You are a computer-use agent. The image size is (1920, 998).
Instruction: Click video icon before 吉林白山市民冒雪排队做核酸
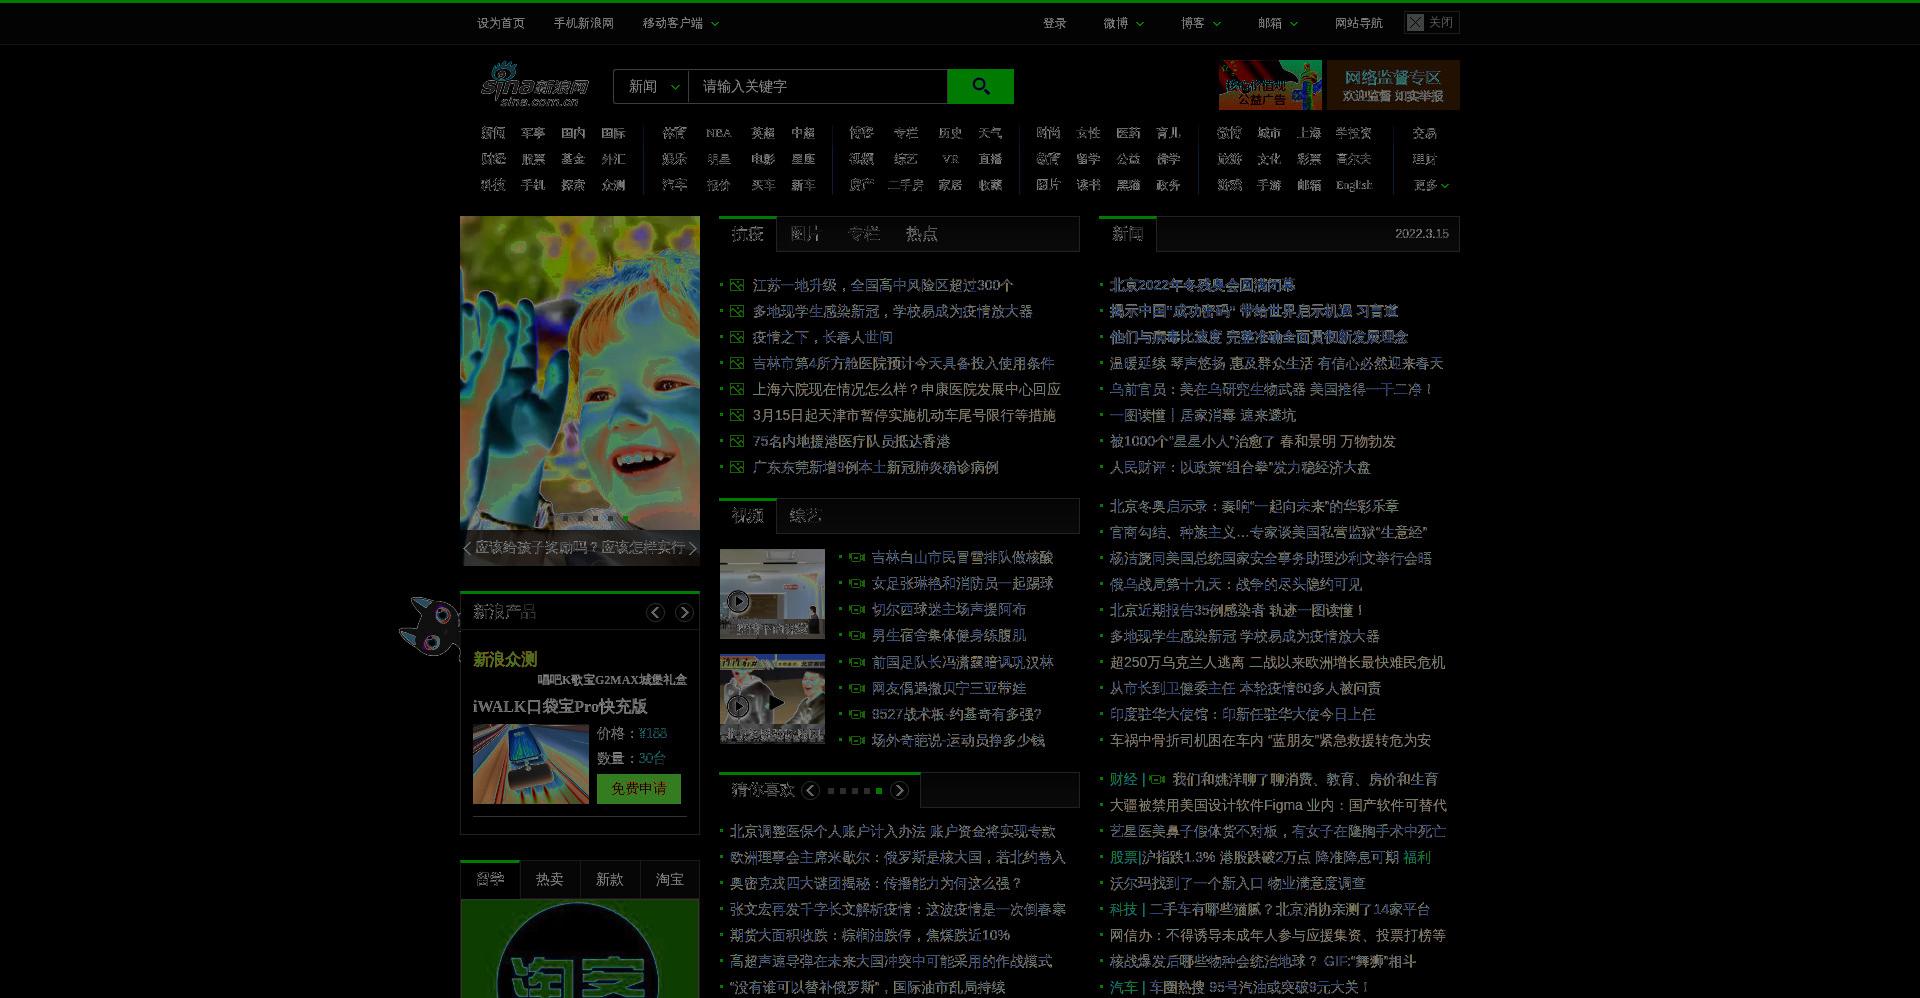point(857,558)
